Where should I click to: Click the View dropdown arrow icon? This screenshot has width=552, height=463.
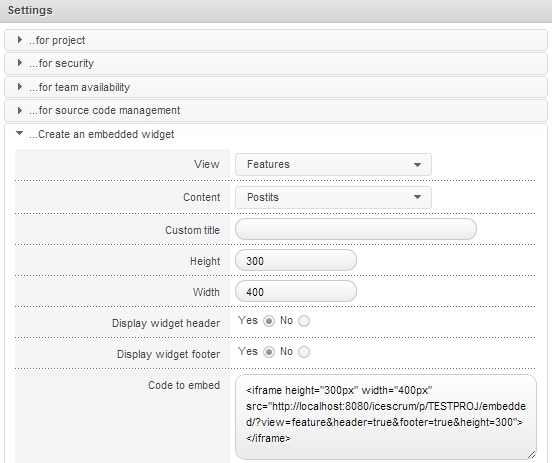click(418, 165)
